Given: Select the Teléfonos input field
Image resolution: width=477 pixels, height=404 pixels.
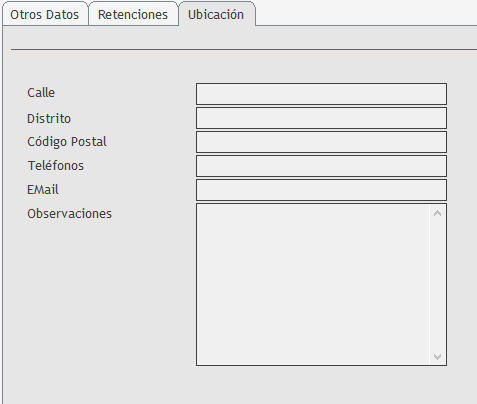Looking at the screenshot, I should (x=321, y=166).
